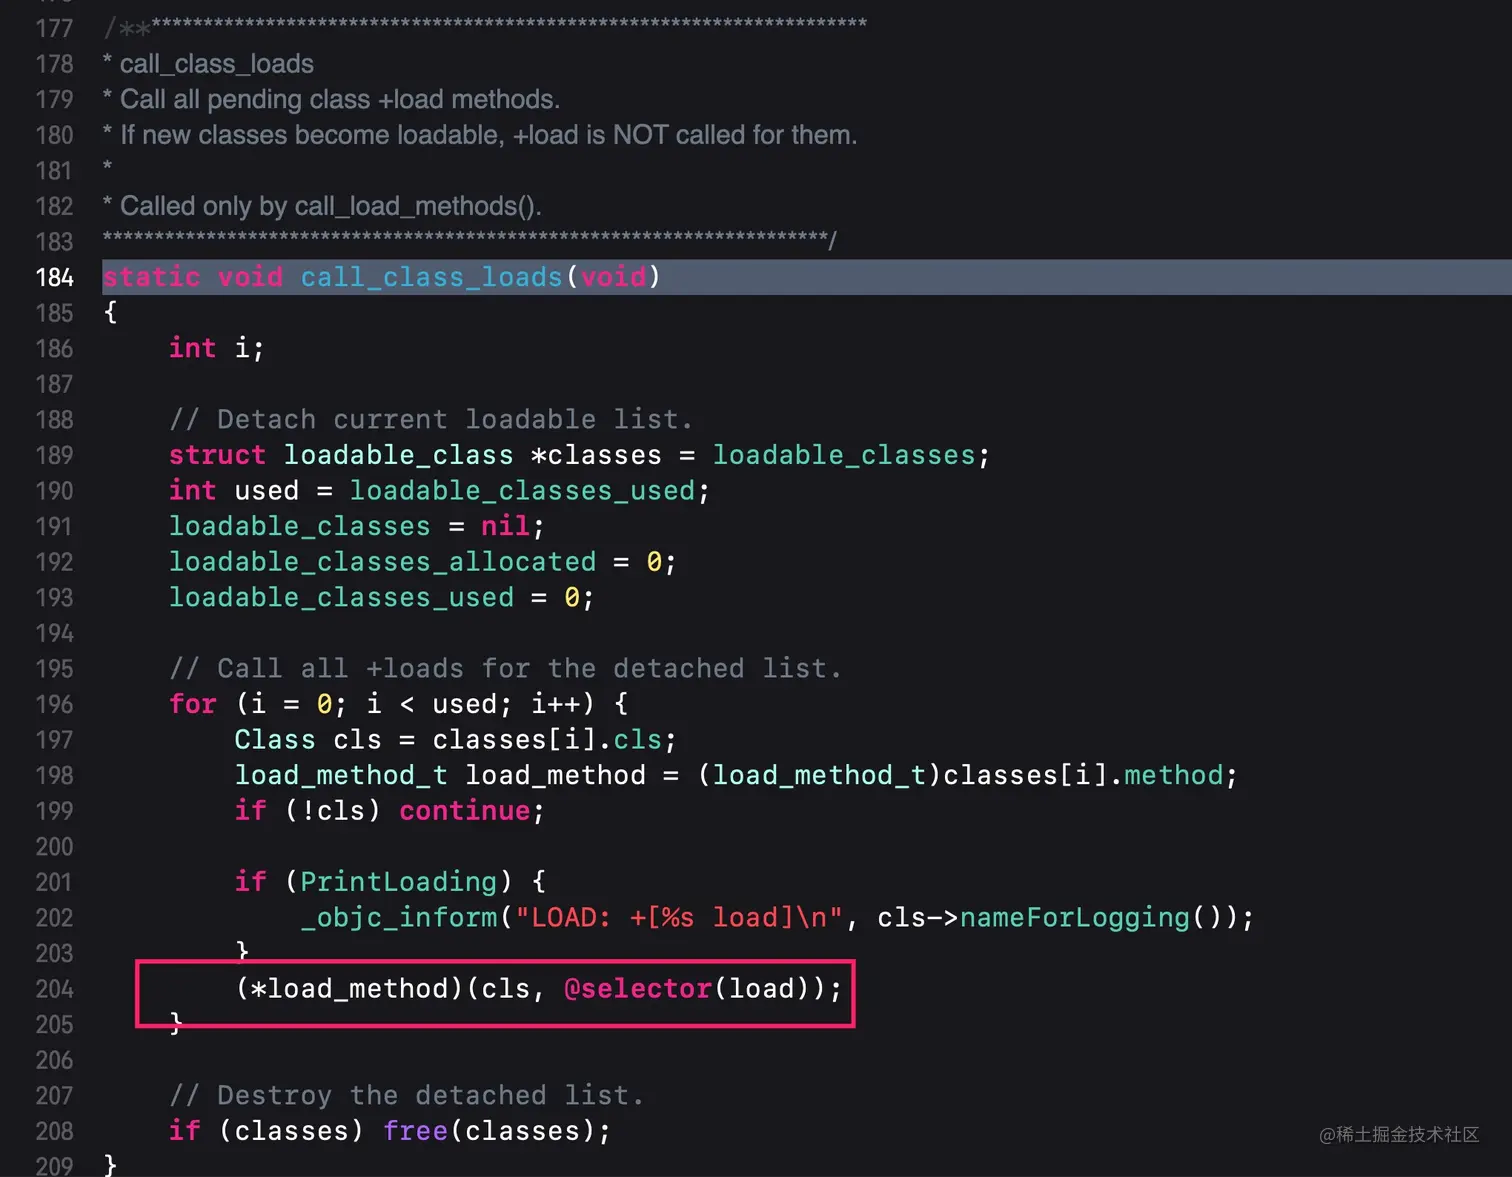Click 'loadable_classes_used' on line 190
Screen dimensions: 1512x1177
pos(522,491)
